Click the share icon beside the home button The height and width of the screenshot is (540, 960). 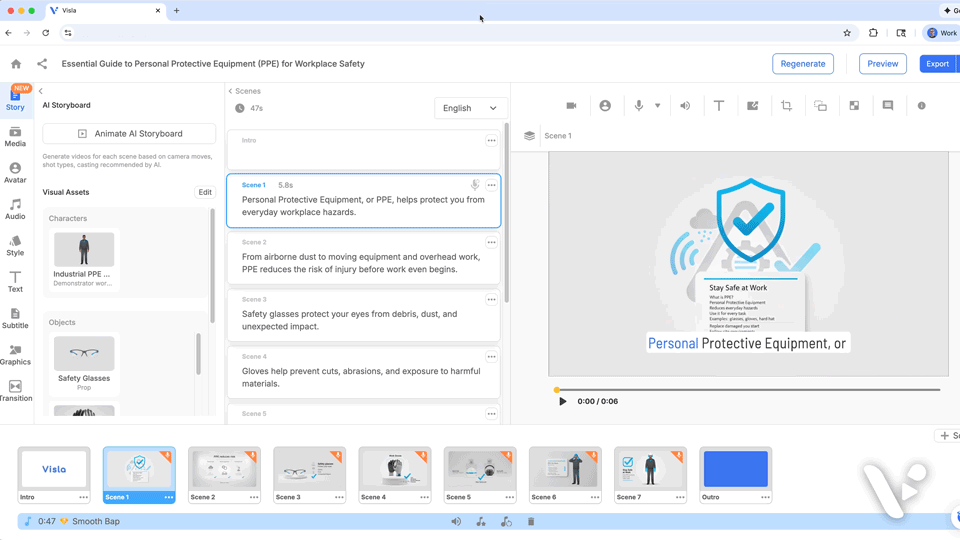pyautogui.click(x=42, y=64)
